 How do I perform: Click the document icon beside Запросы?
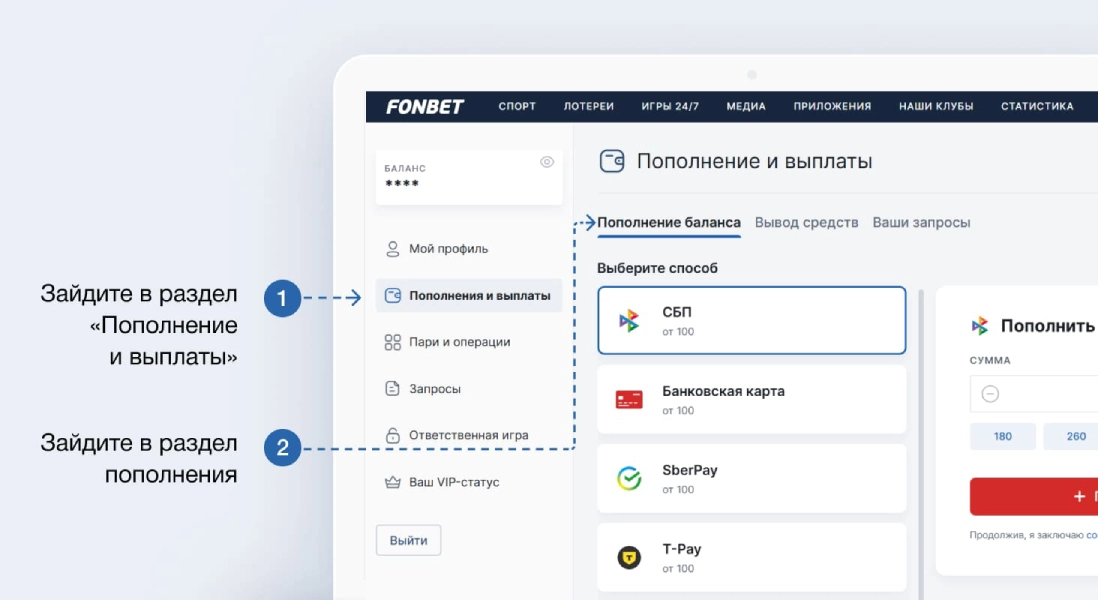click(x=393, y=389)
